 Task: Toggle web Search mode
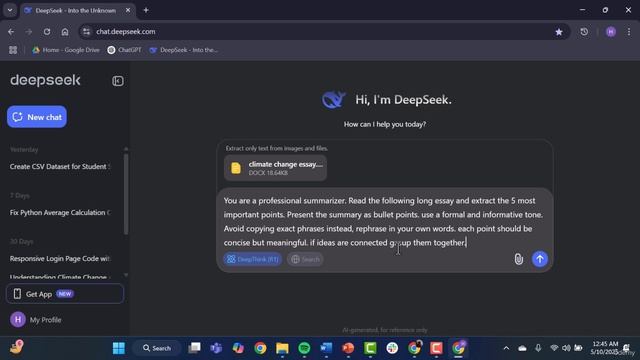point(305,259)
